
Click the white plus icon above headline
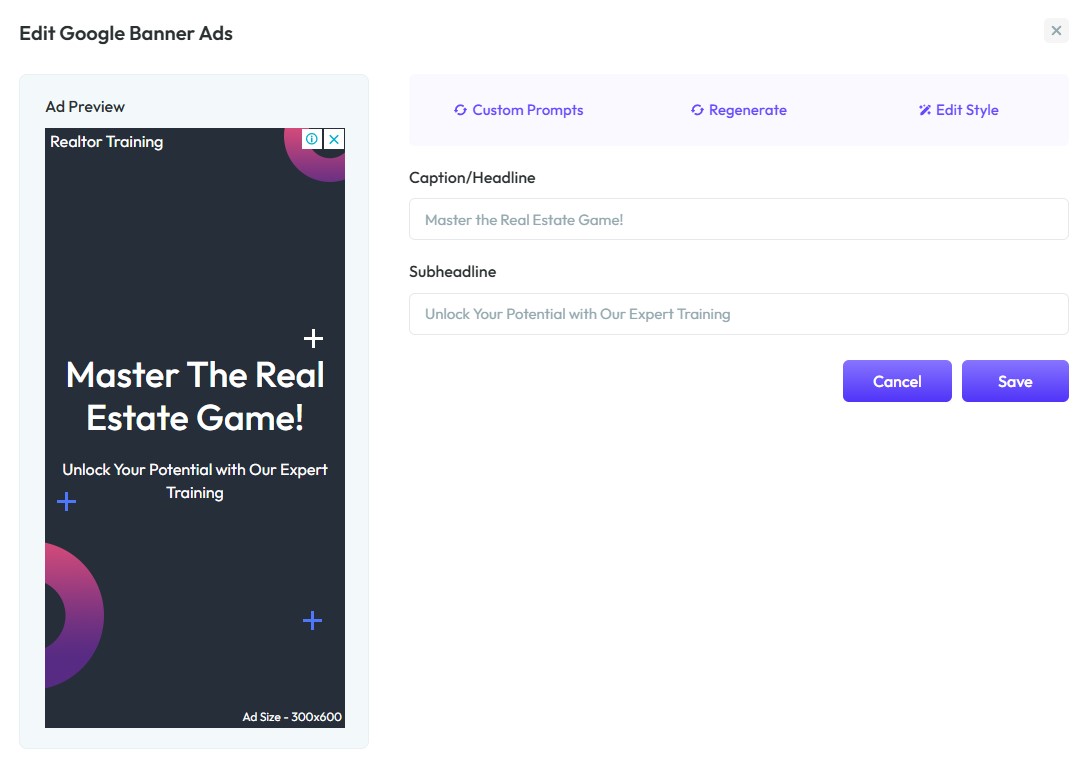click(x=313, y=338)
